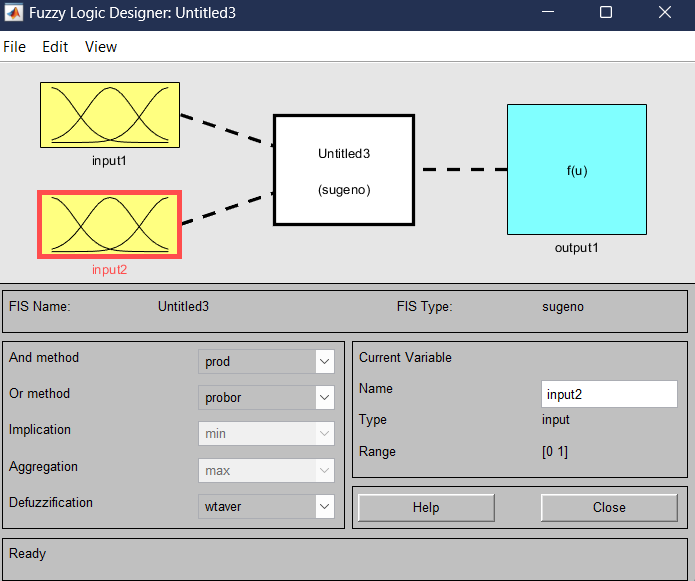Minimize the Fuzzy Logic Designer window
The width and height of the screenshot is (695, 581).
[x=548, y=12]
